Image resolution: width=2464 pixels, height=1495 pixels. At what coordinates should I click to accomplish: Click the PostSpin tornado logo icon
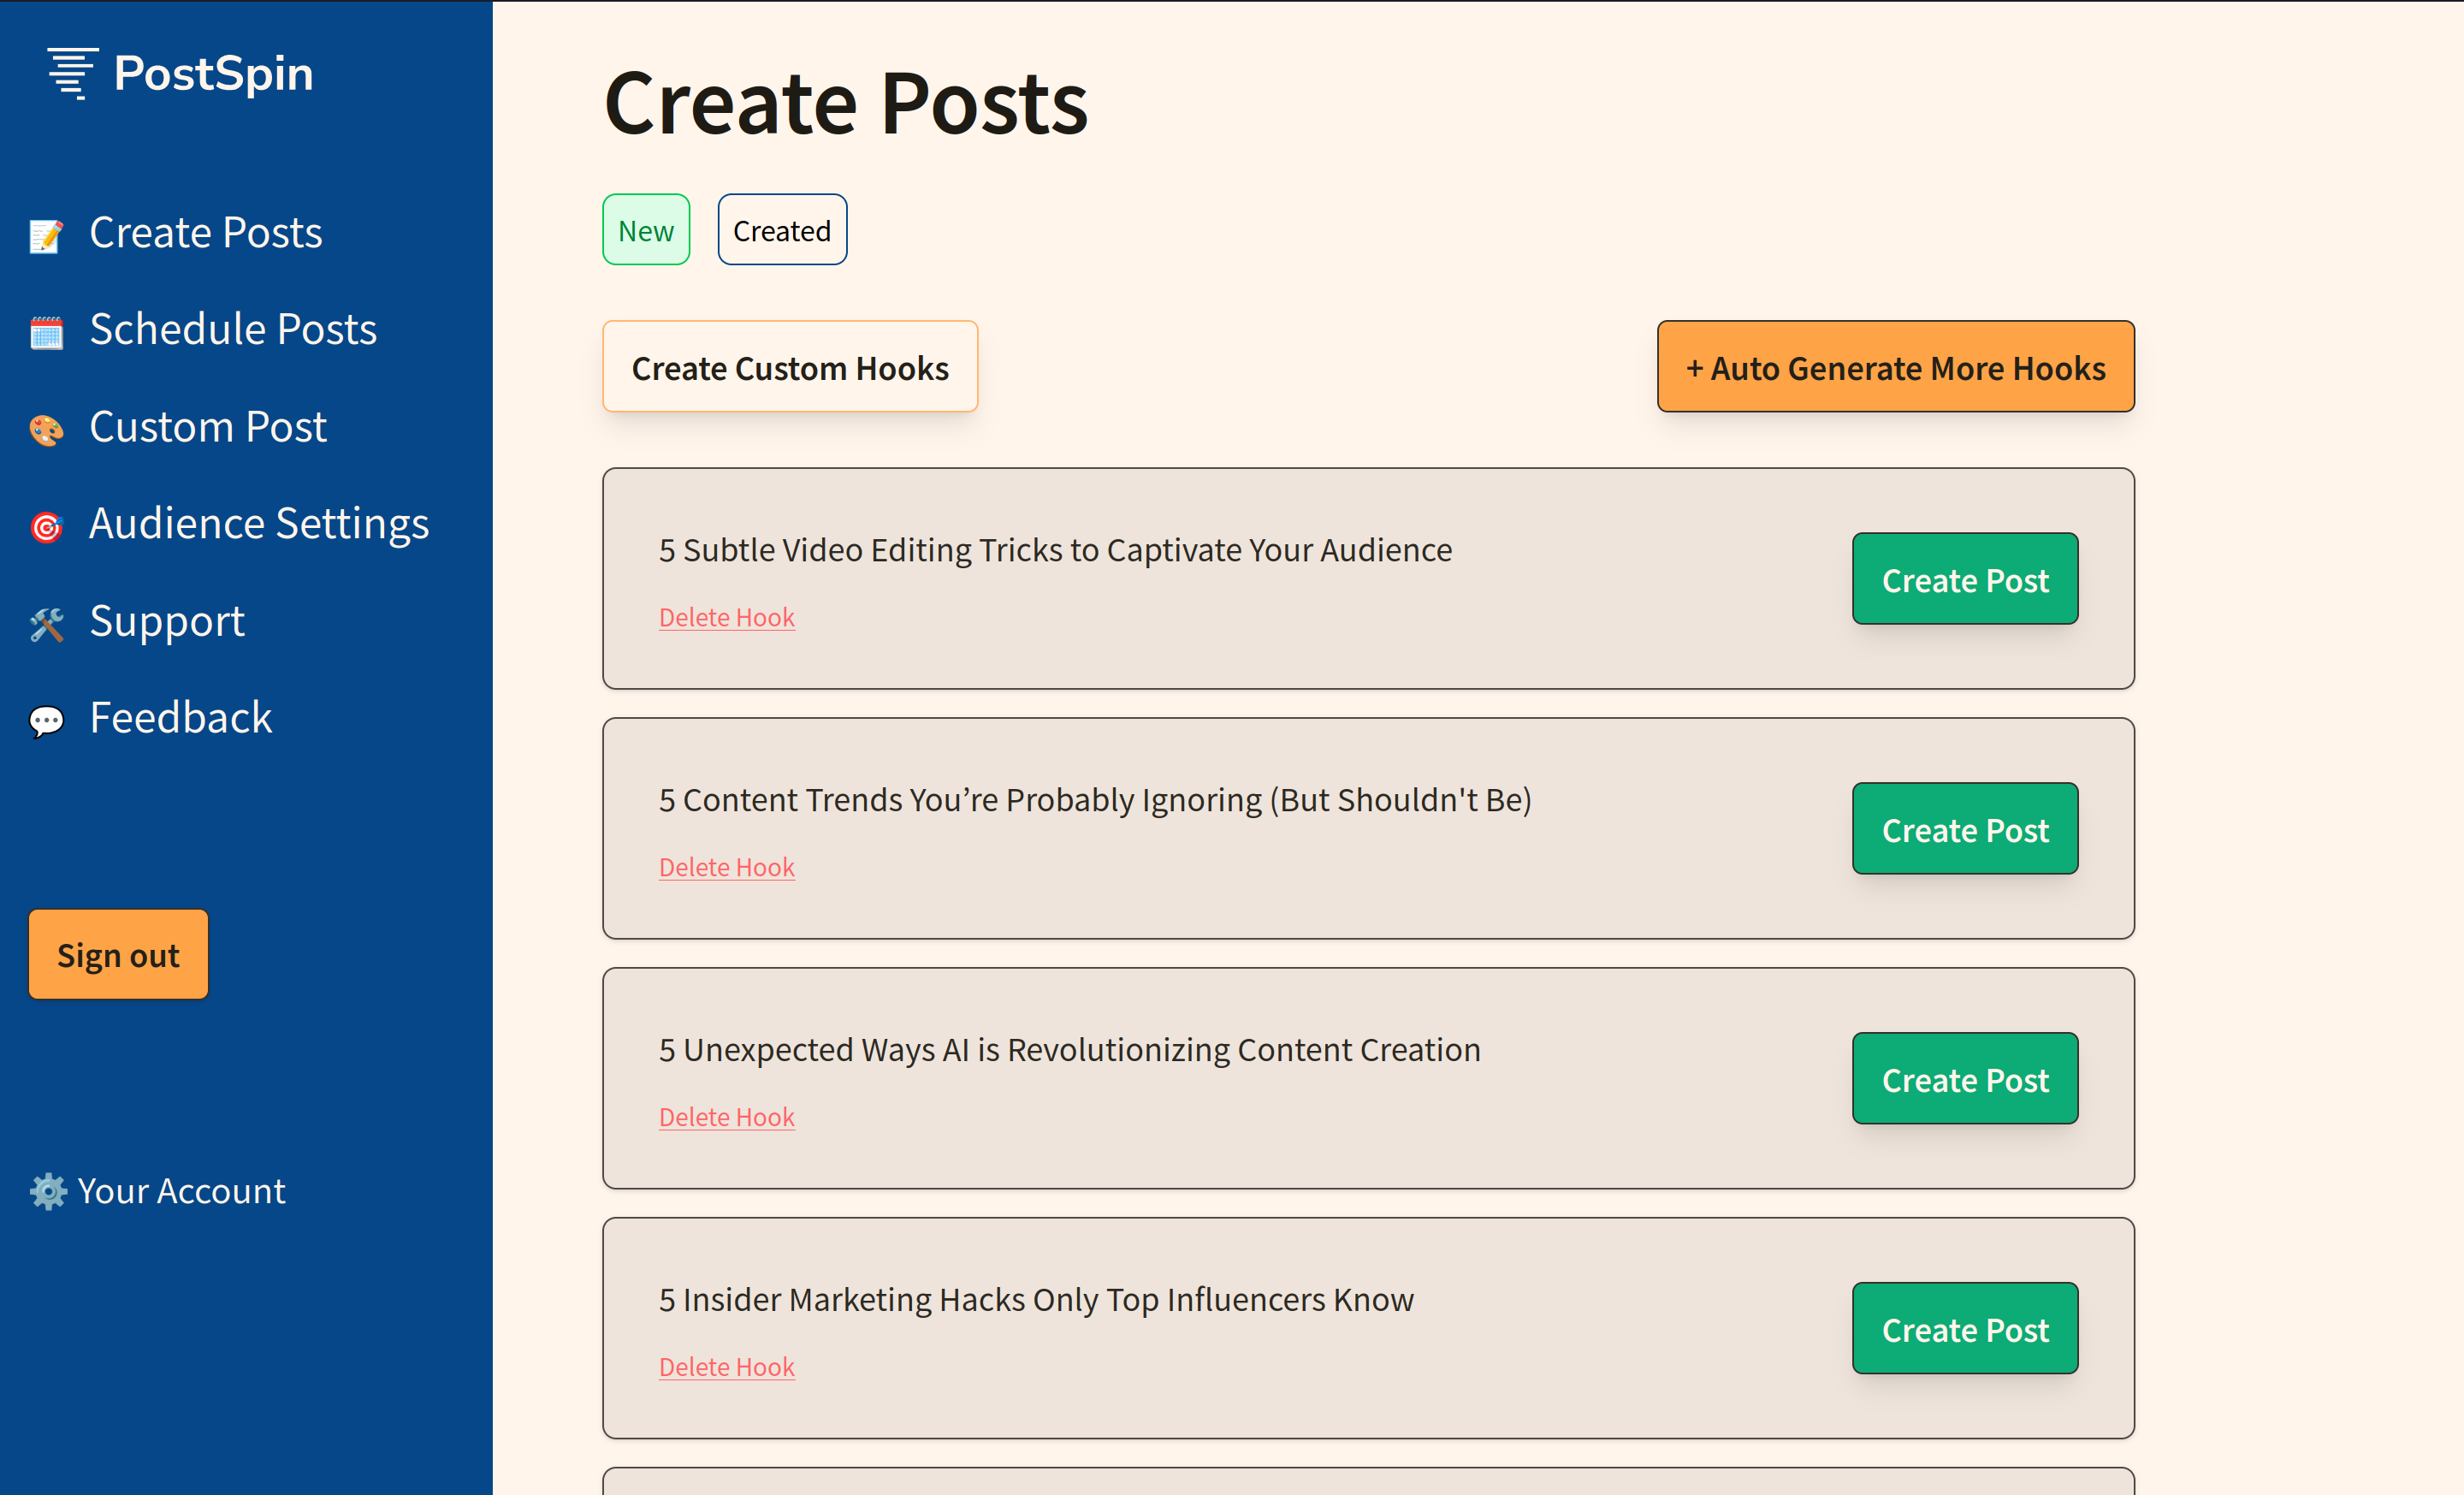[x=72, y=73]
